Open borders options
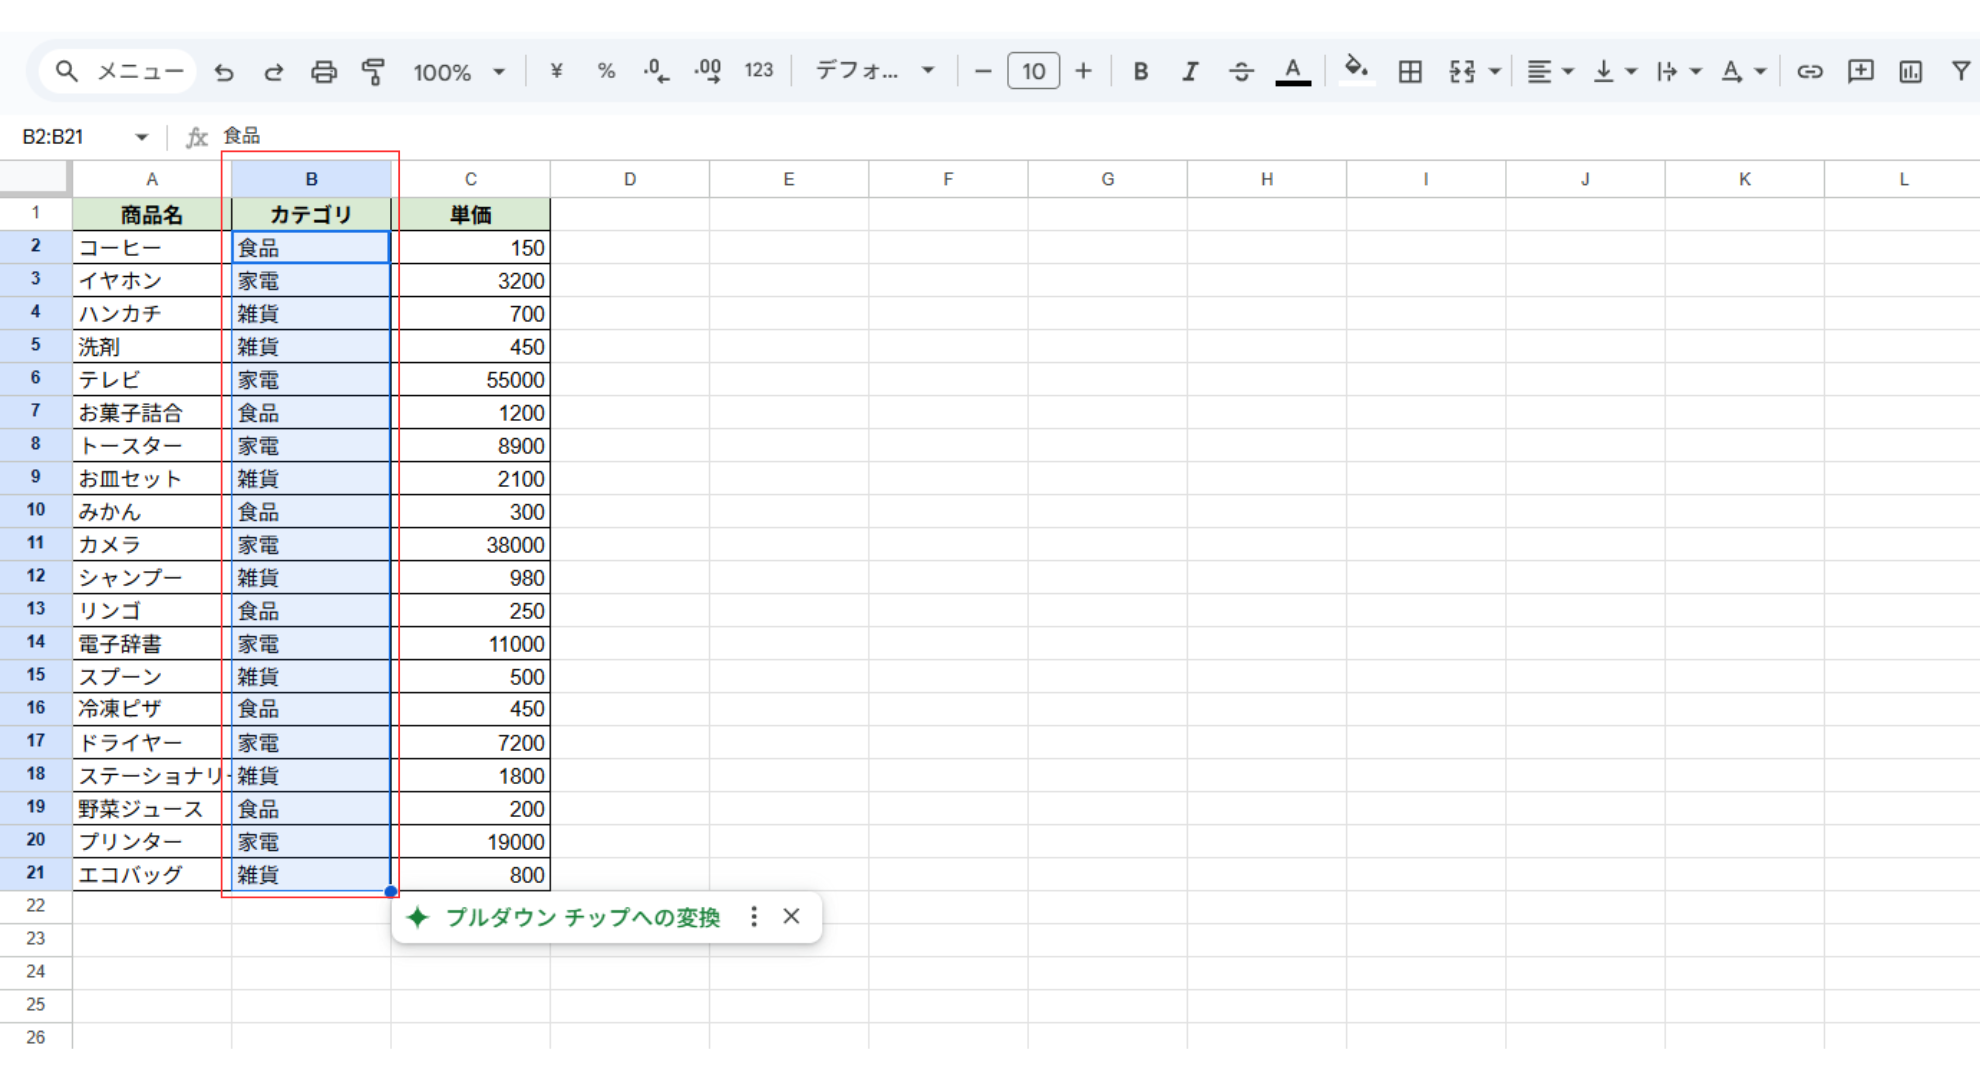The image size is (1980, 1080). pos(1410,72)
